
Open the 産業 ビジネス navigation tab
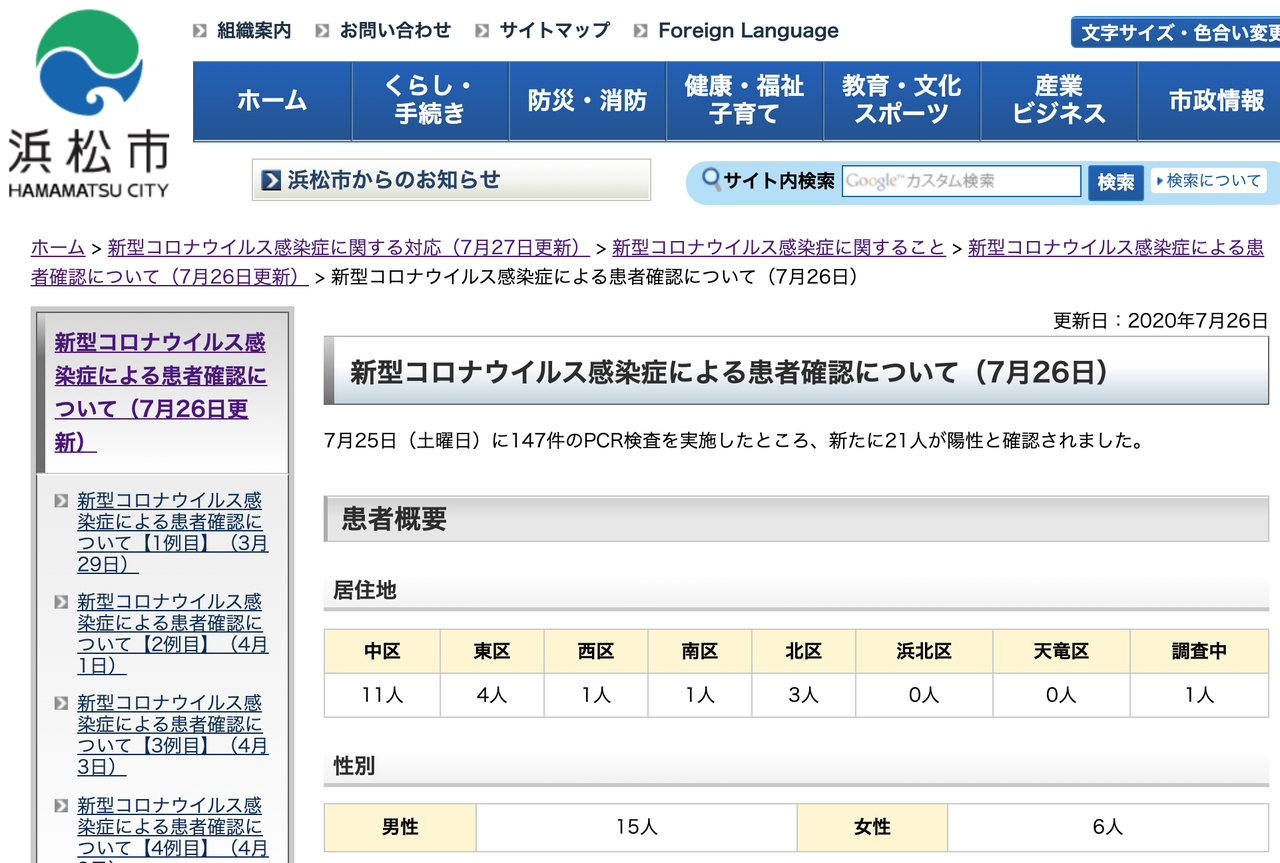pos(1059,101)
